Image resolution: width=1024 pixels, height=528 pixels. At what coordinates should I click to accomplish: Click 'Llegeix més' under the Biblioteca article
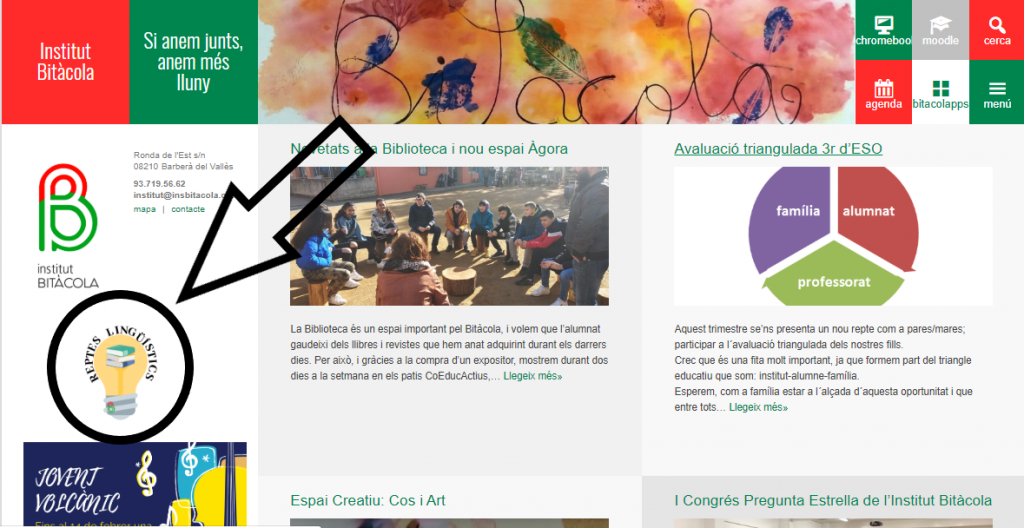click(x=533, y=376)
